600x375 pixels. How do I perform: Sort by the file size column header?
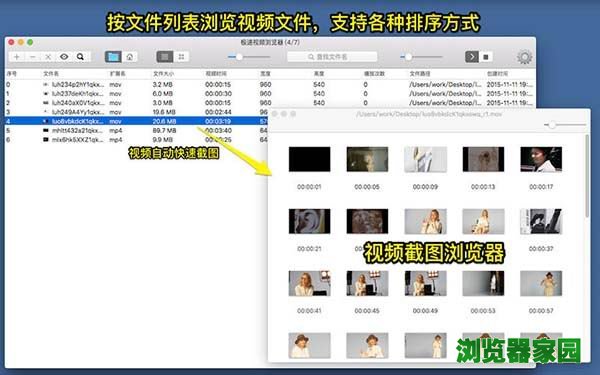point(163,73)
